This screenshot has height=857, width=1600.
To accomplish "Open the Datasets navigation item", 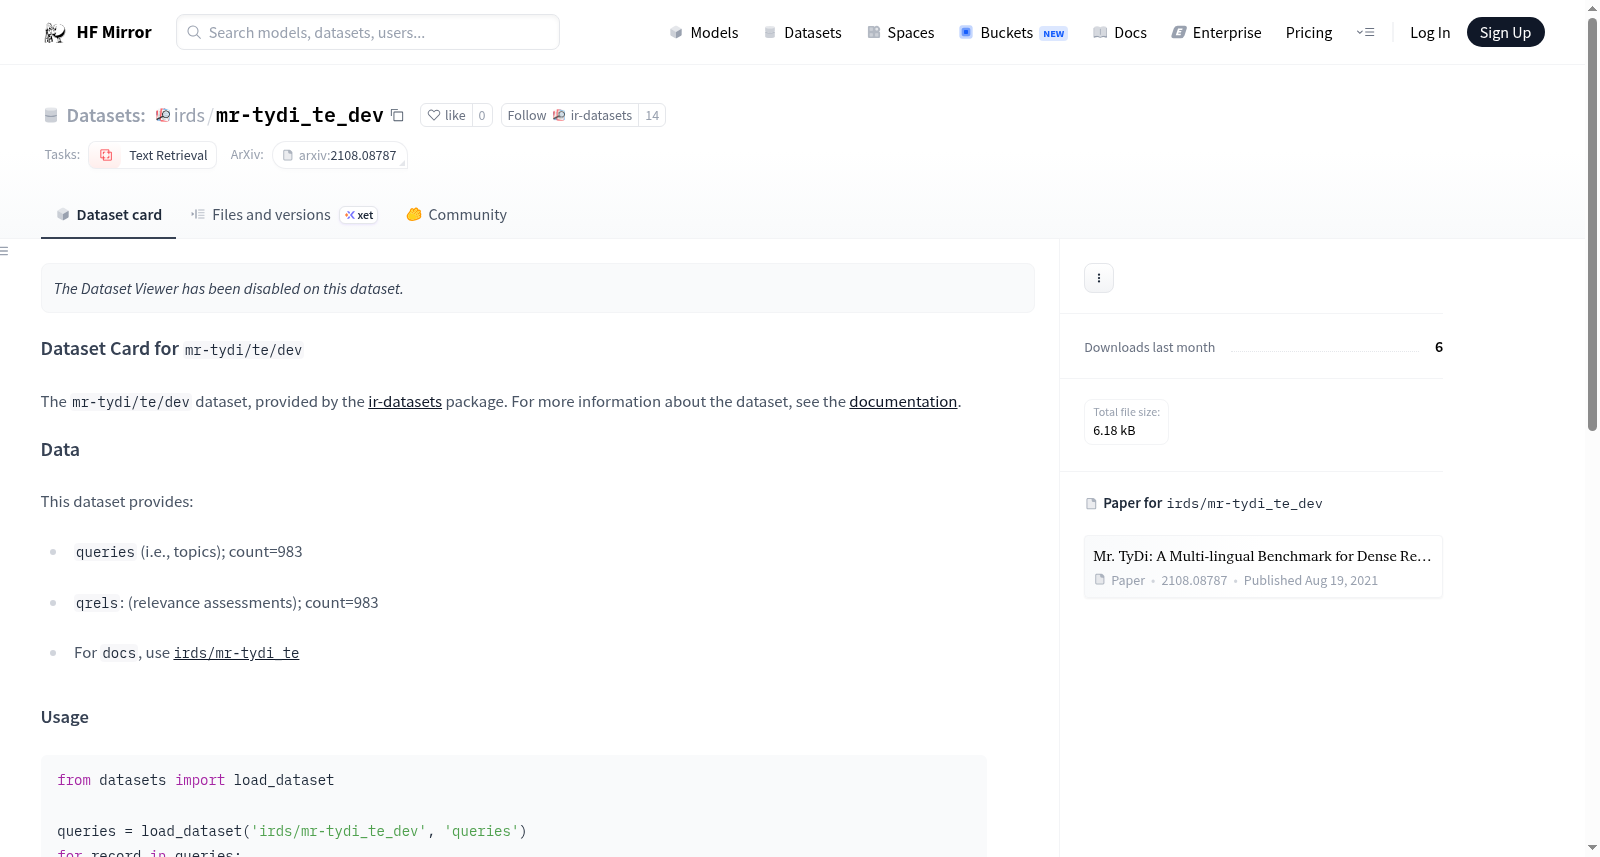I will click(x=803, y=33).
